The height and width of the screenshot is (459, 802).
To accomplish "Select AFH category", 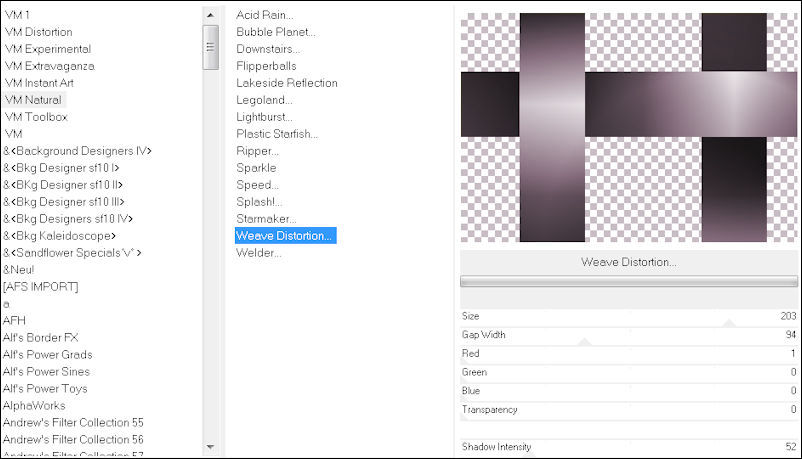I will coord(14,320).
